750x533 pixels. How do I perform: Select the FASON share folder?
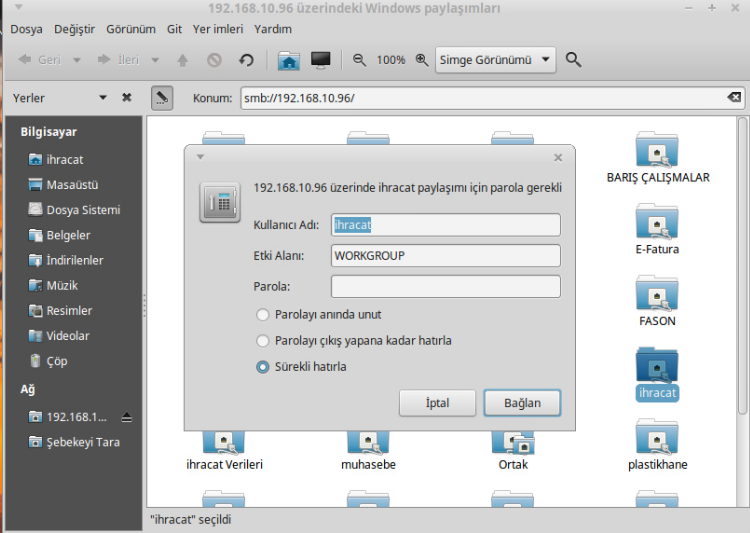[x=657, y=301]
